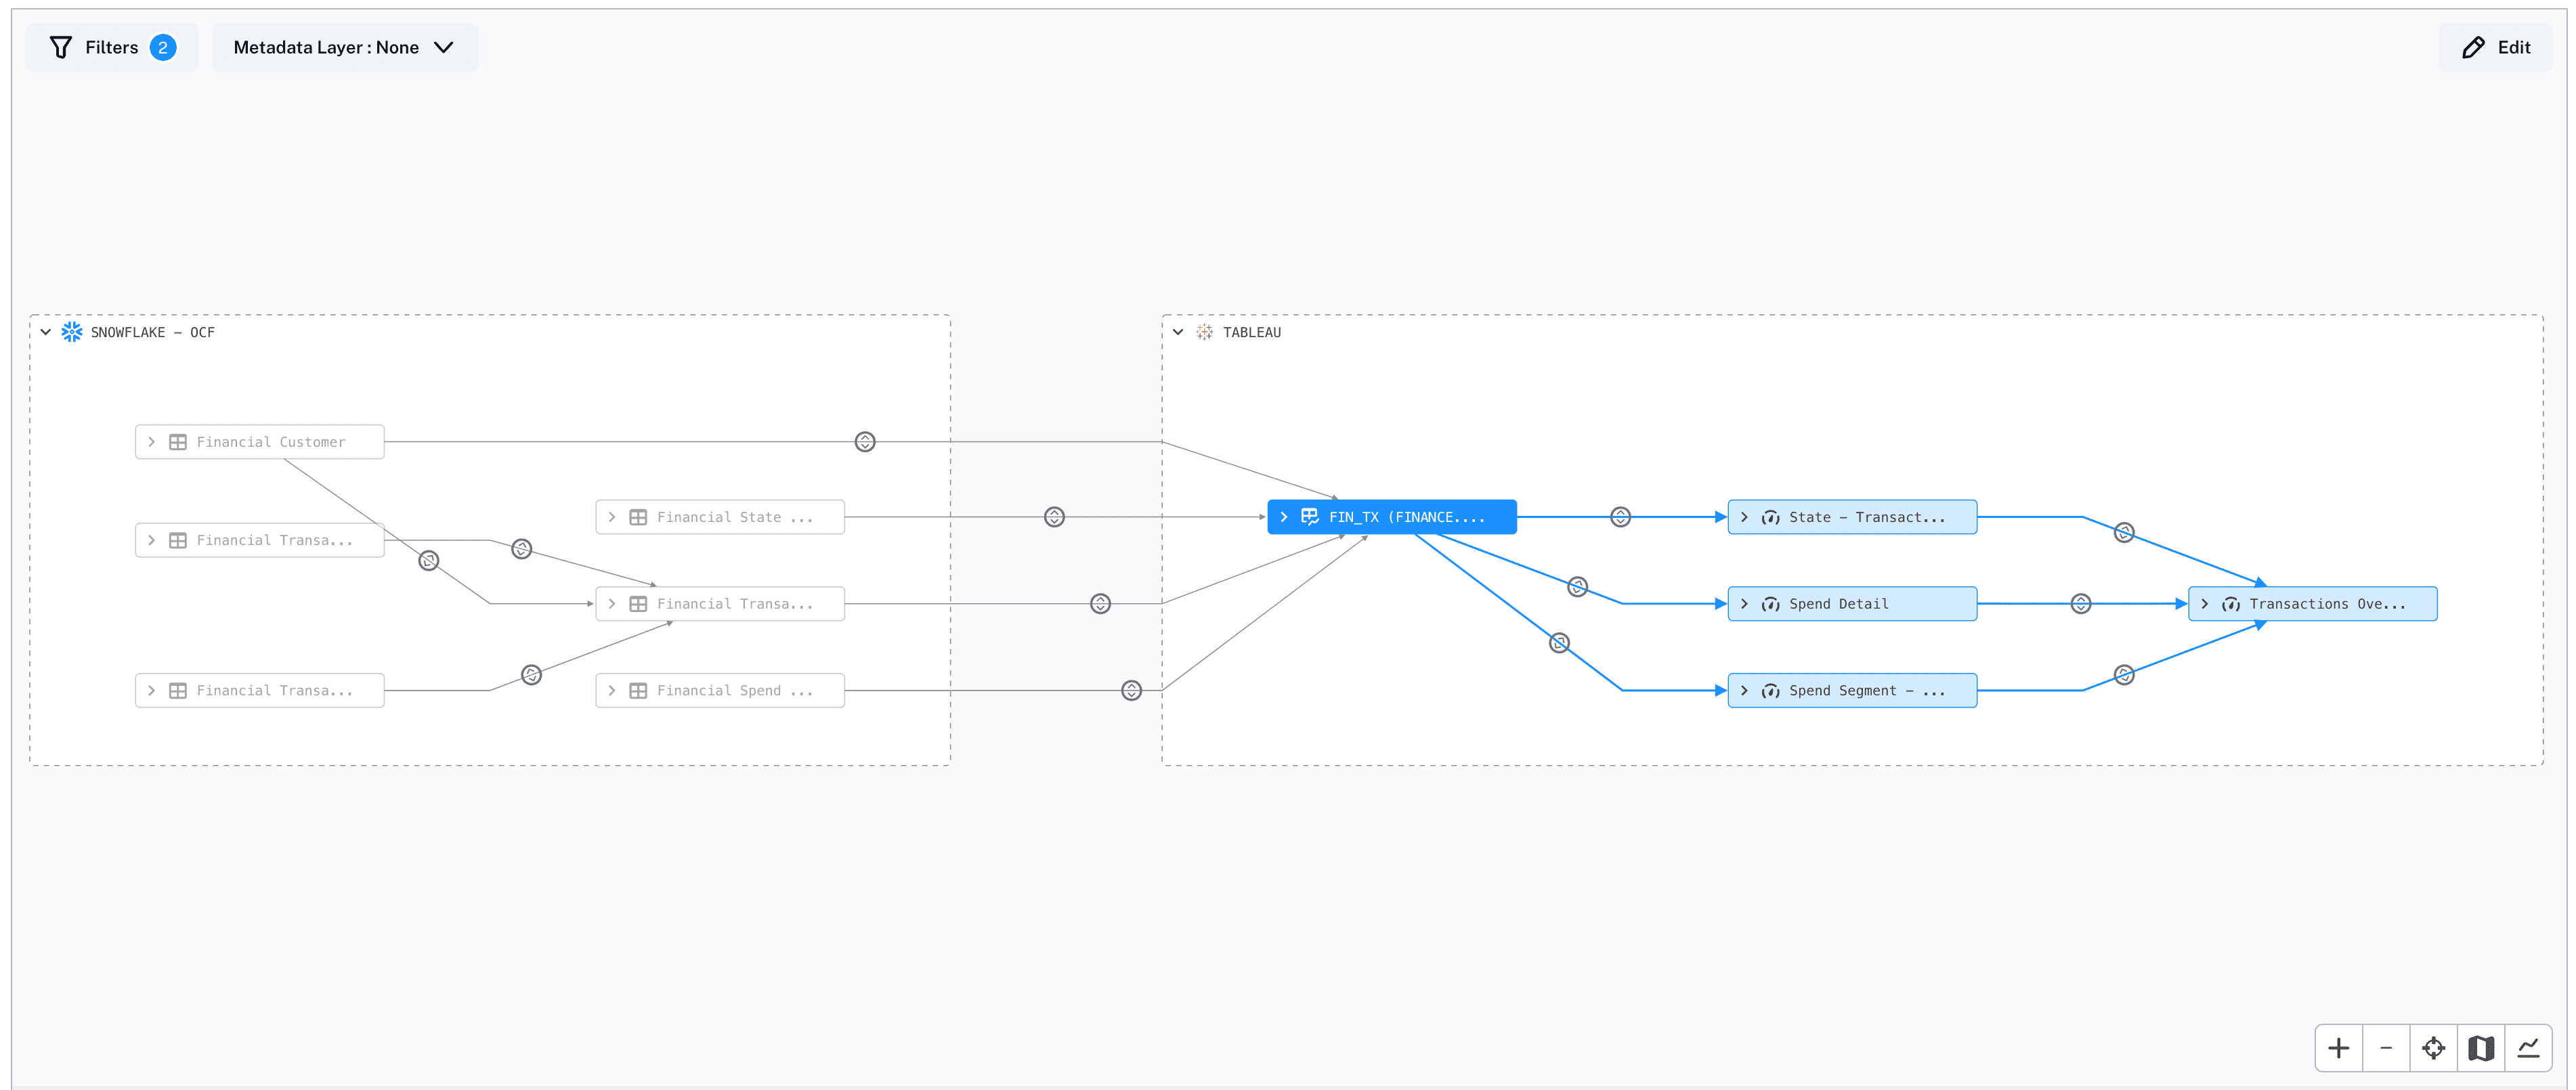The image size is (2576, 1090).
Task: Select the re-center view icon
Action: pyautogui.click(x=2434, y=1048)
